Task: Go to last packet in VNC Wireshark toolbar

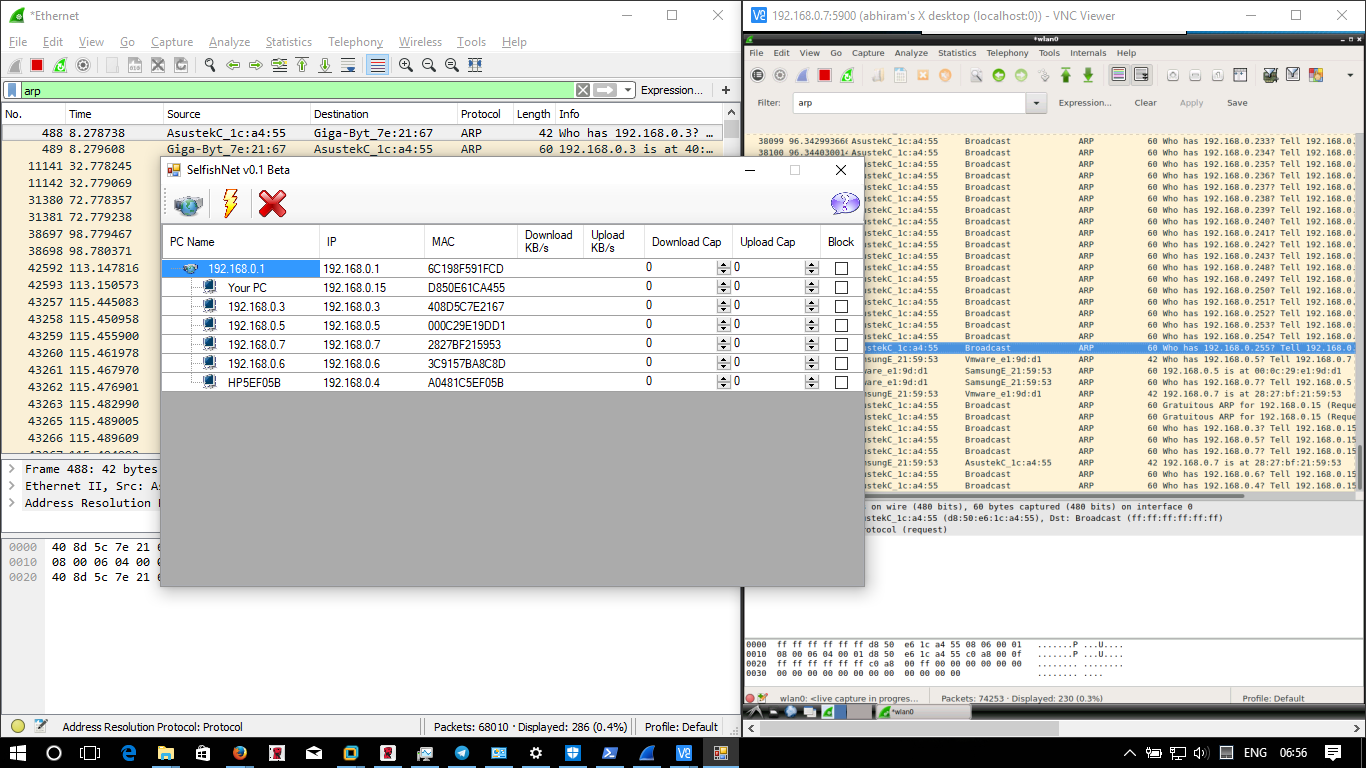Action: coord(1088,75)
